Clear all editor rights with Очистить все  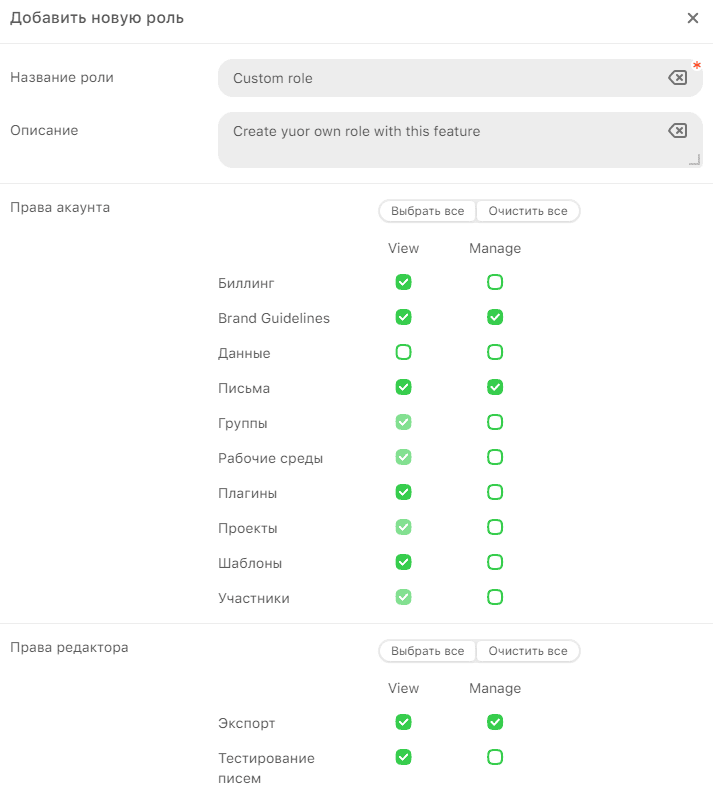pos(528,651)
